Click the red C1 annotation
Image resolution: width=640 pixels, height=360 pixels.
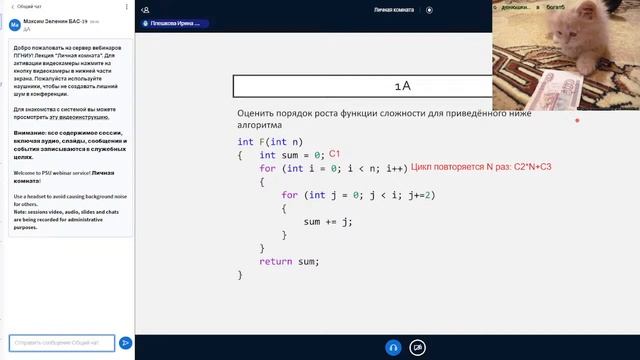(334, 154)
